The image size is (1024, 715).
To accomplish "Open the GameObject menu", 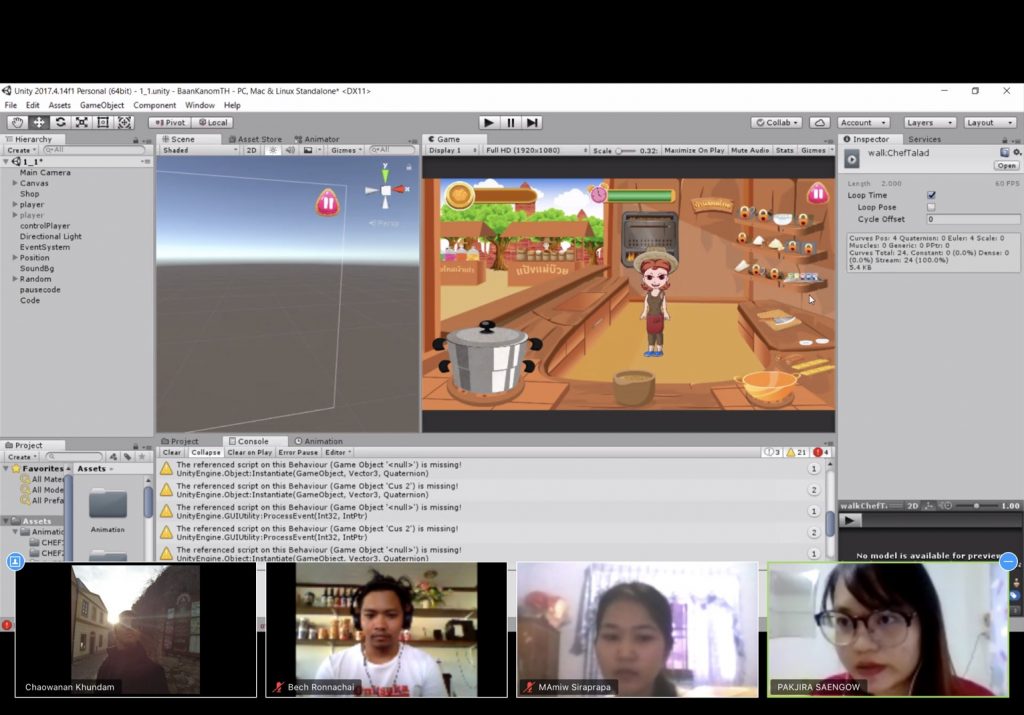I will click(x=102, y=105).
